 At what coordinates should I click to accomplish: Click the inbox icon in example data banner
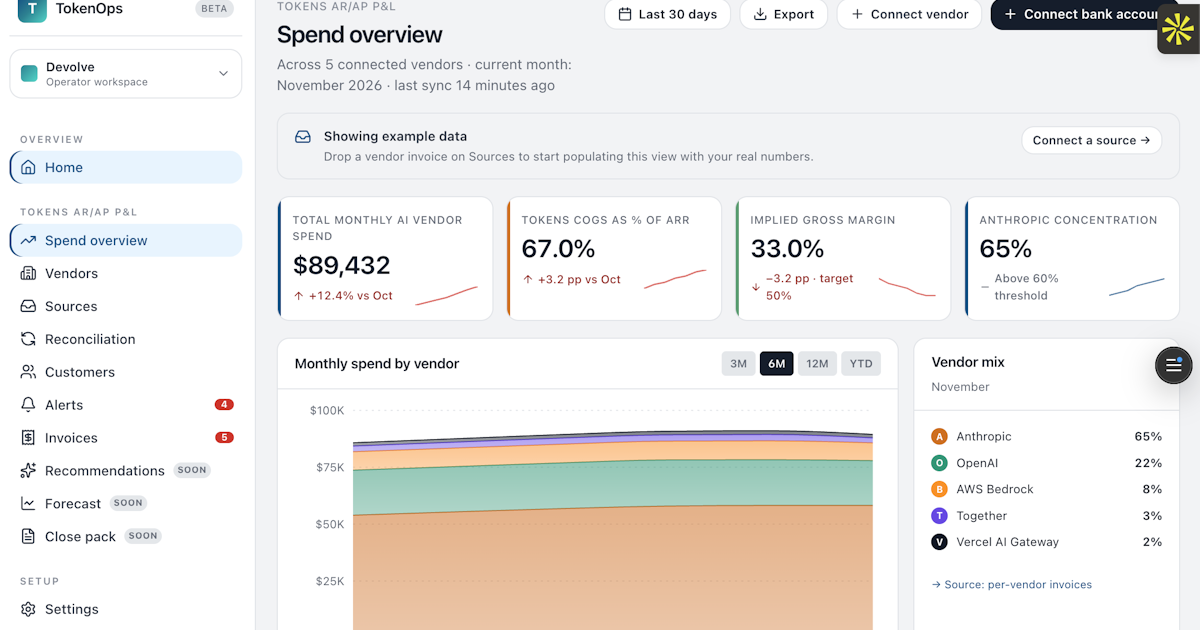point(303,137)
